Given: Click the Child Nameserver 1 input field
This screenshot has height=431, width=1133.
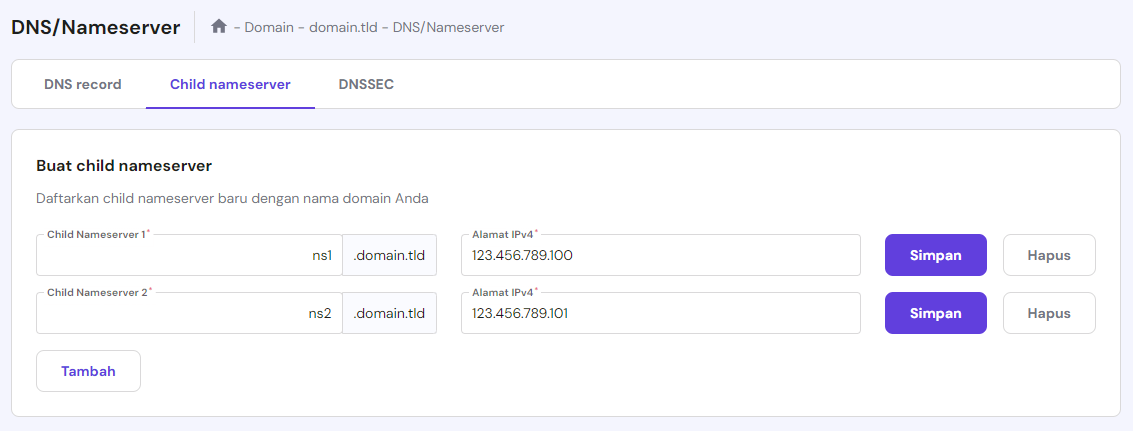Looking at the screenshot, I should tap(189, 255).
